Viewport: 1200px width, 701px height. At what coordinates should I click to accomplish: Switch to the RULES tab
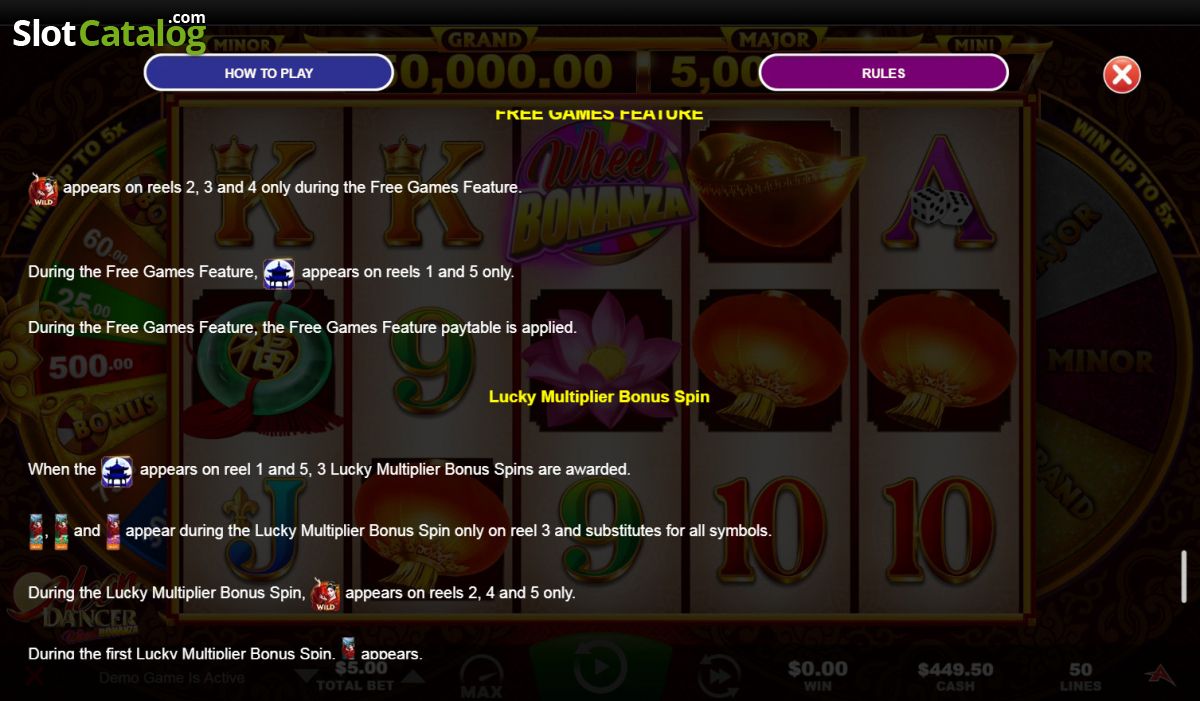883,73
